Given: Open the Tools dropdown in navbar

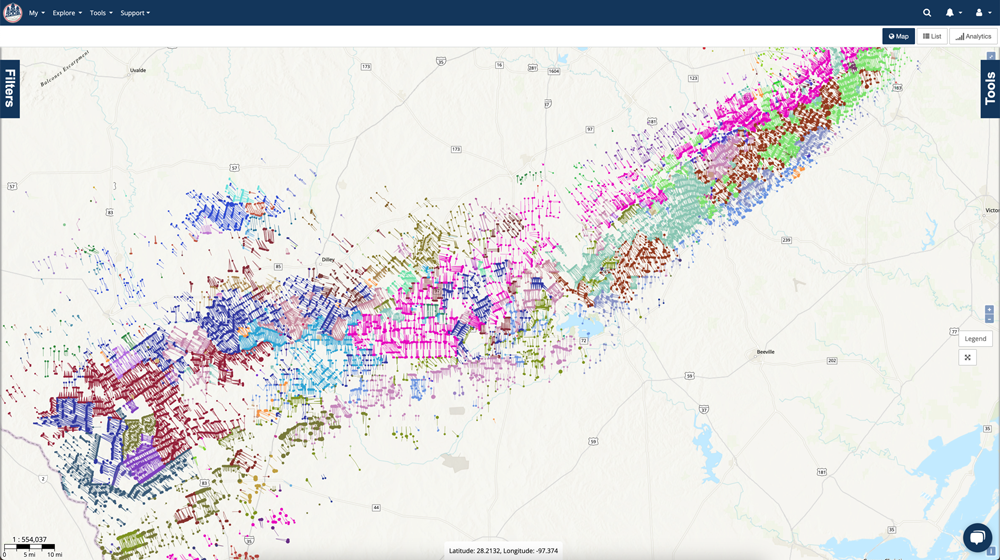Looking at the screenshot, I should point(101,13).
